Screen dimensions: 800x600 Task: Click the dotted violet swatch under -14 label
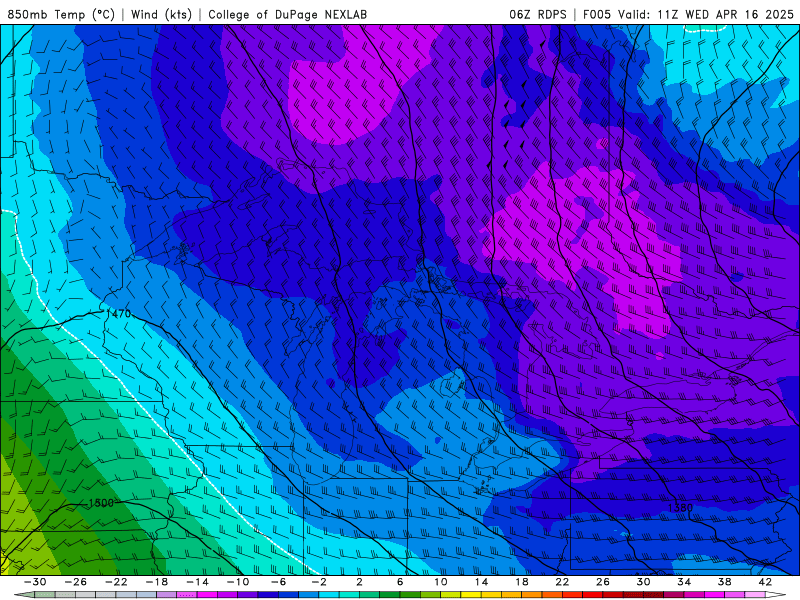tap(187, 595)
